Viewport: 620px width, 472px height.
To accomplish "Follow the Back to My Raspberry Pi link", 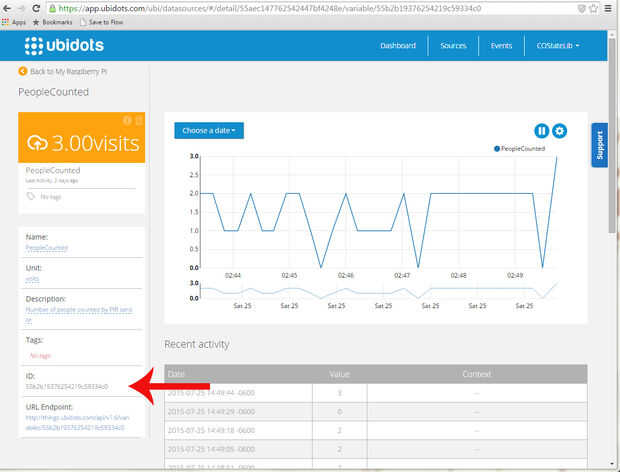I will coord(68,72).
